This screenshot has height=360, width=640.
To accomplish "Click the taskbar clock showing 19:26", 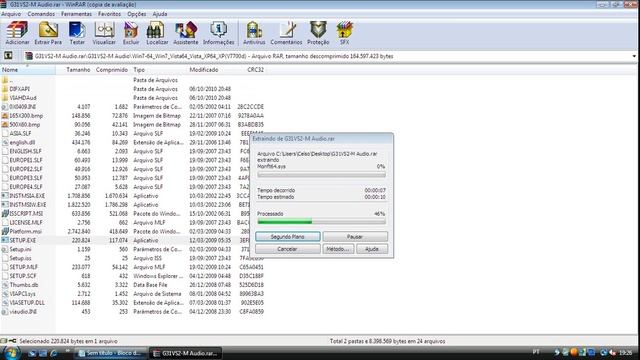I will tap(625, 352).
